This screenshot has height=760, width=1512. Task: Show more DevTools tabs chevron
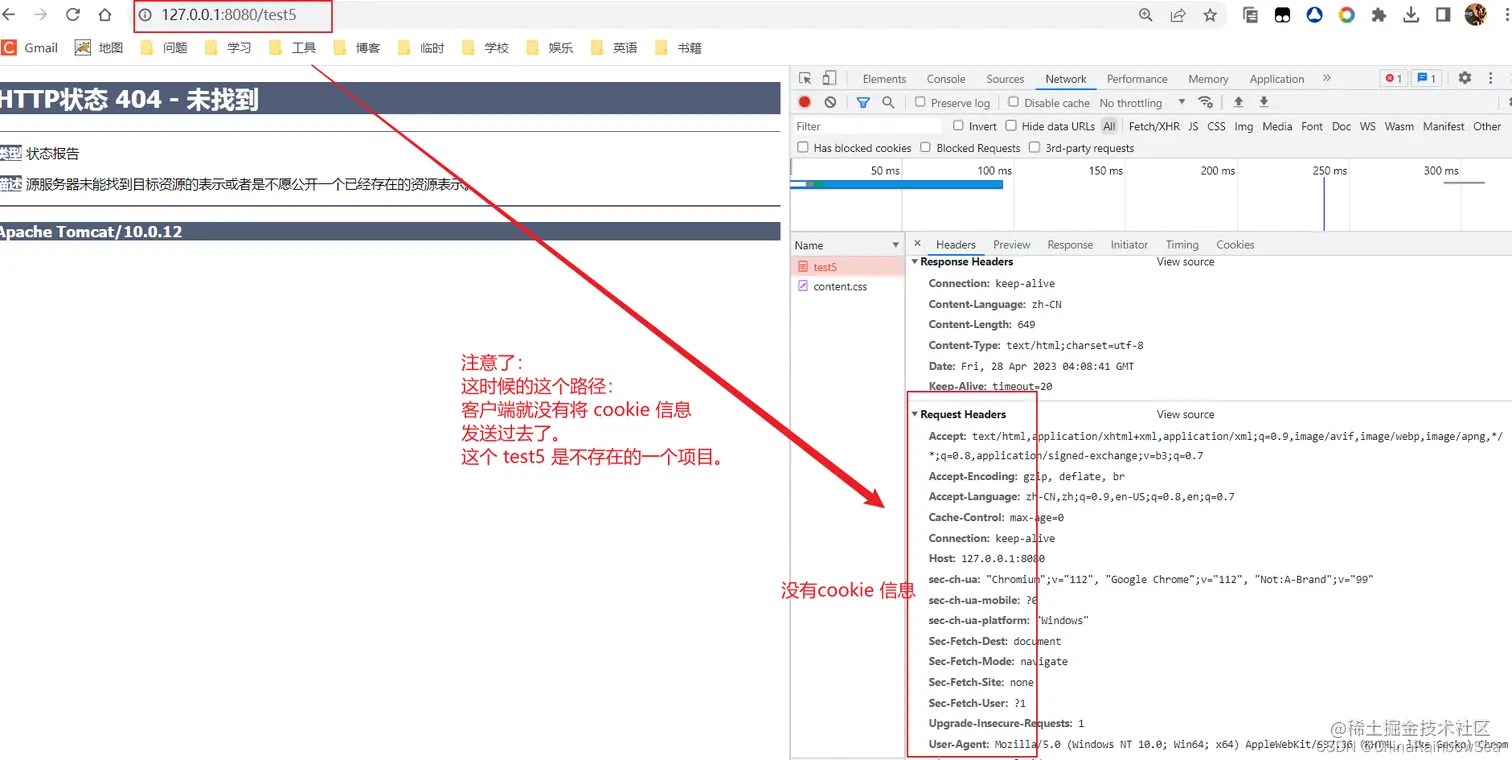[x=1327, y=78]
